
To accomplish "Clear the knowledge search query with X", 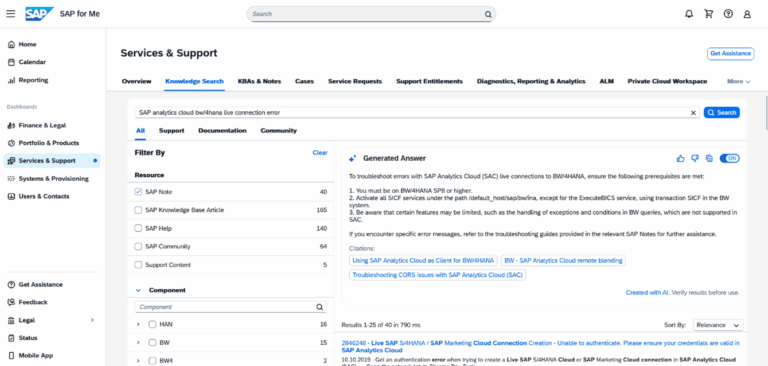I will (x=693, y=113).
